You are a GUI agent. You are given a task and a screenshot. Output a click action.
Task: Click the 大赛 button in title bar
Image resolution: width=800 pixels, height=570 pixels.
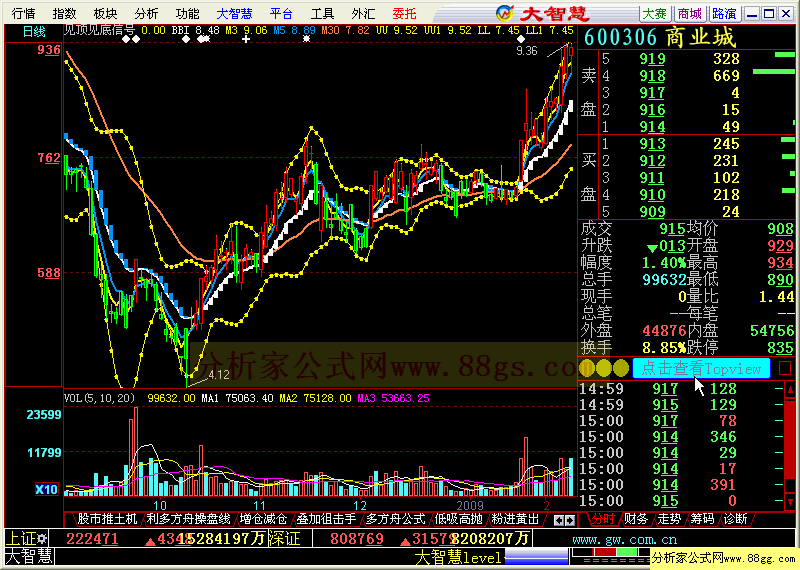pos(655,13)
